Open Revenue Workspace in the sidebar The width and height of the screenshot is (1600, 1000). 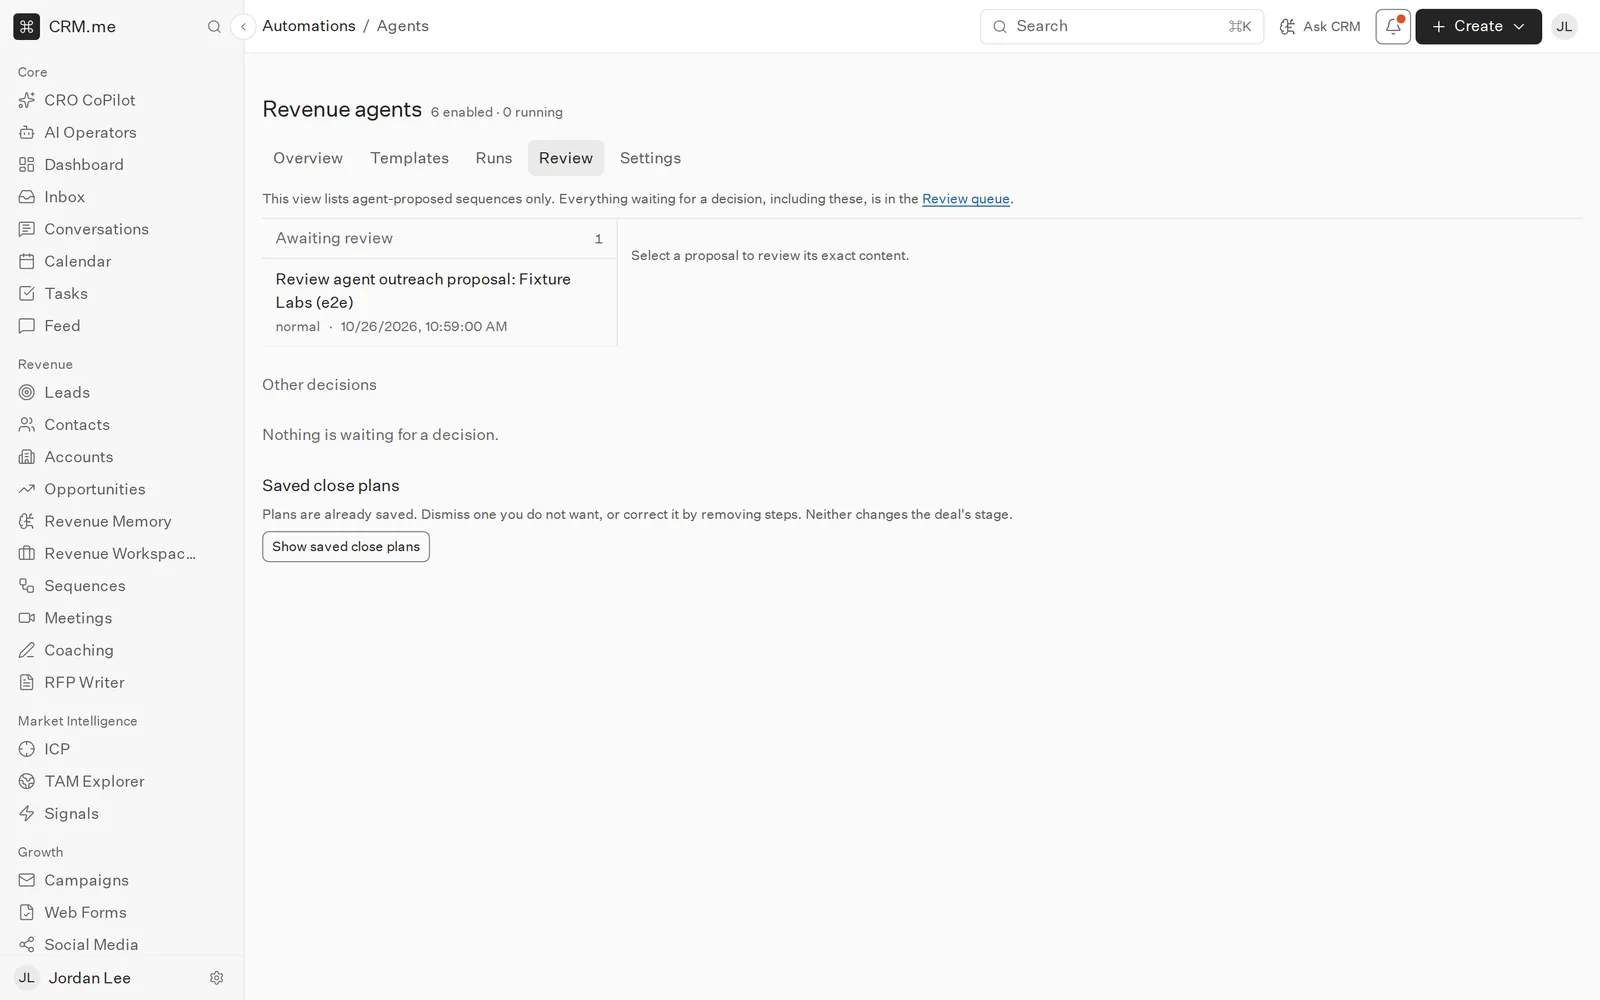(x=120, y=554)
